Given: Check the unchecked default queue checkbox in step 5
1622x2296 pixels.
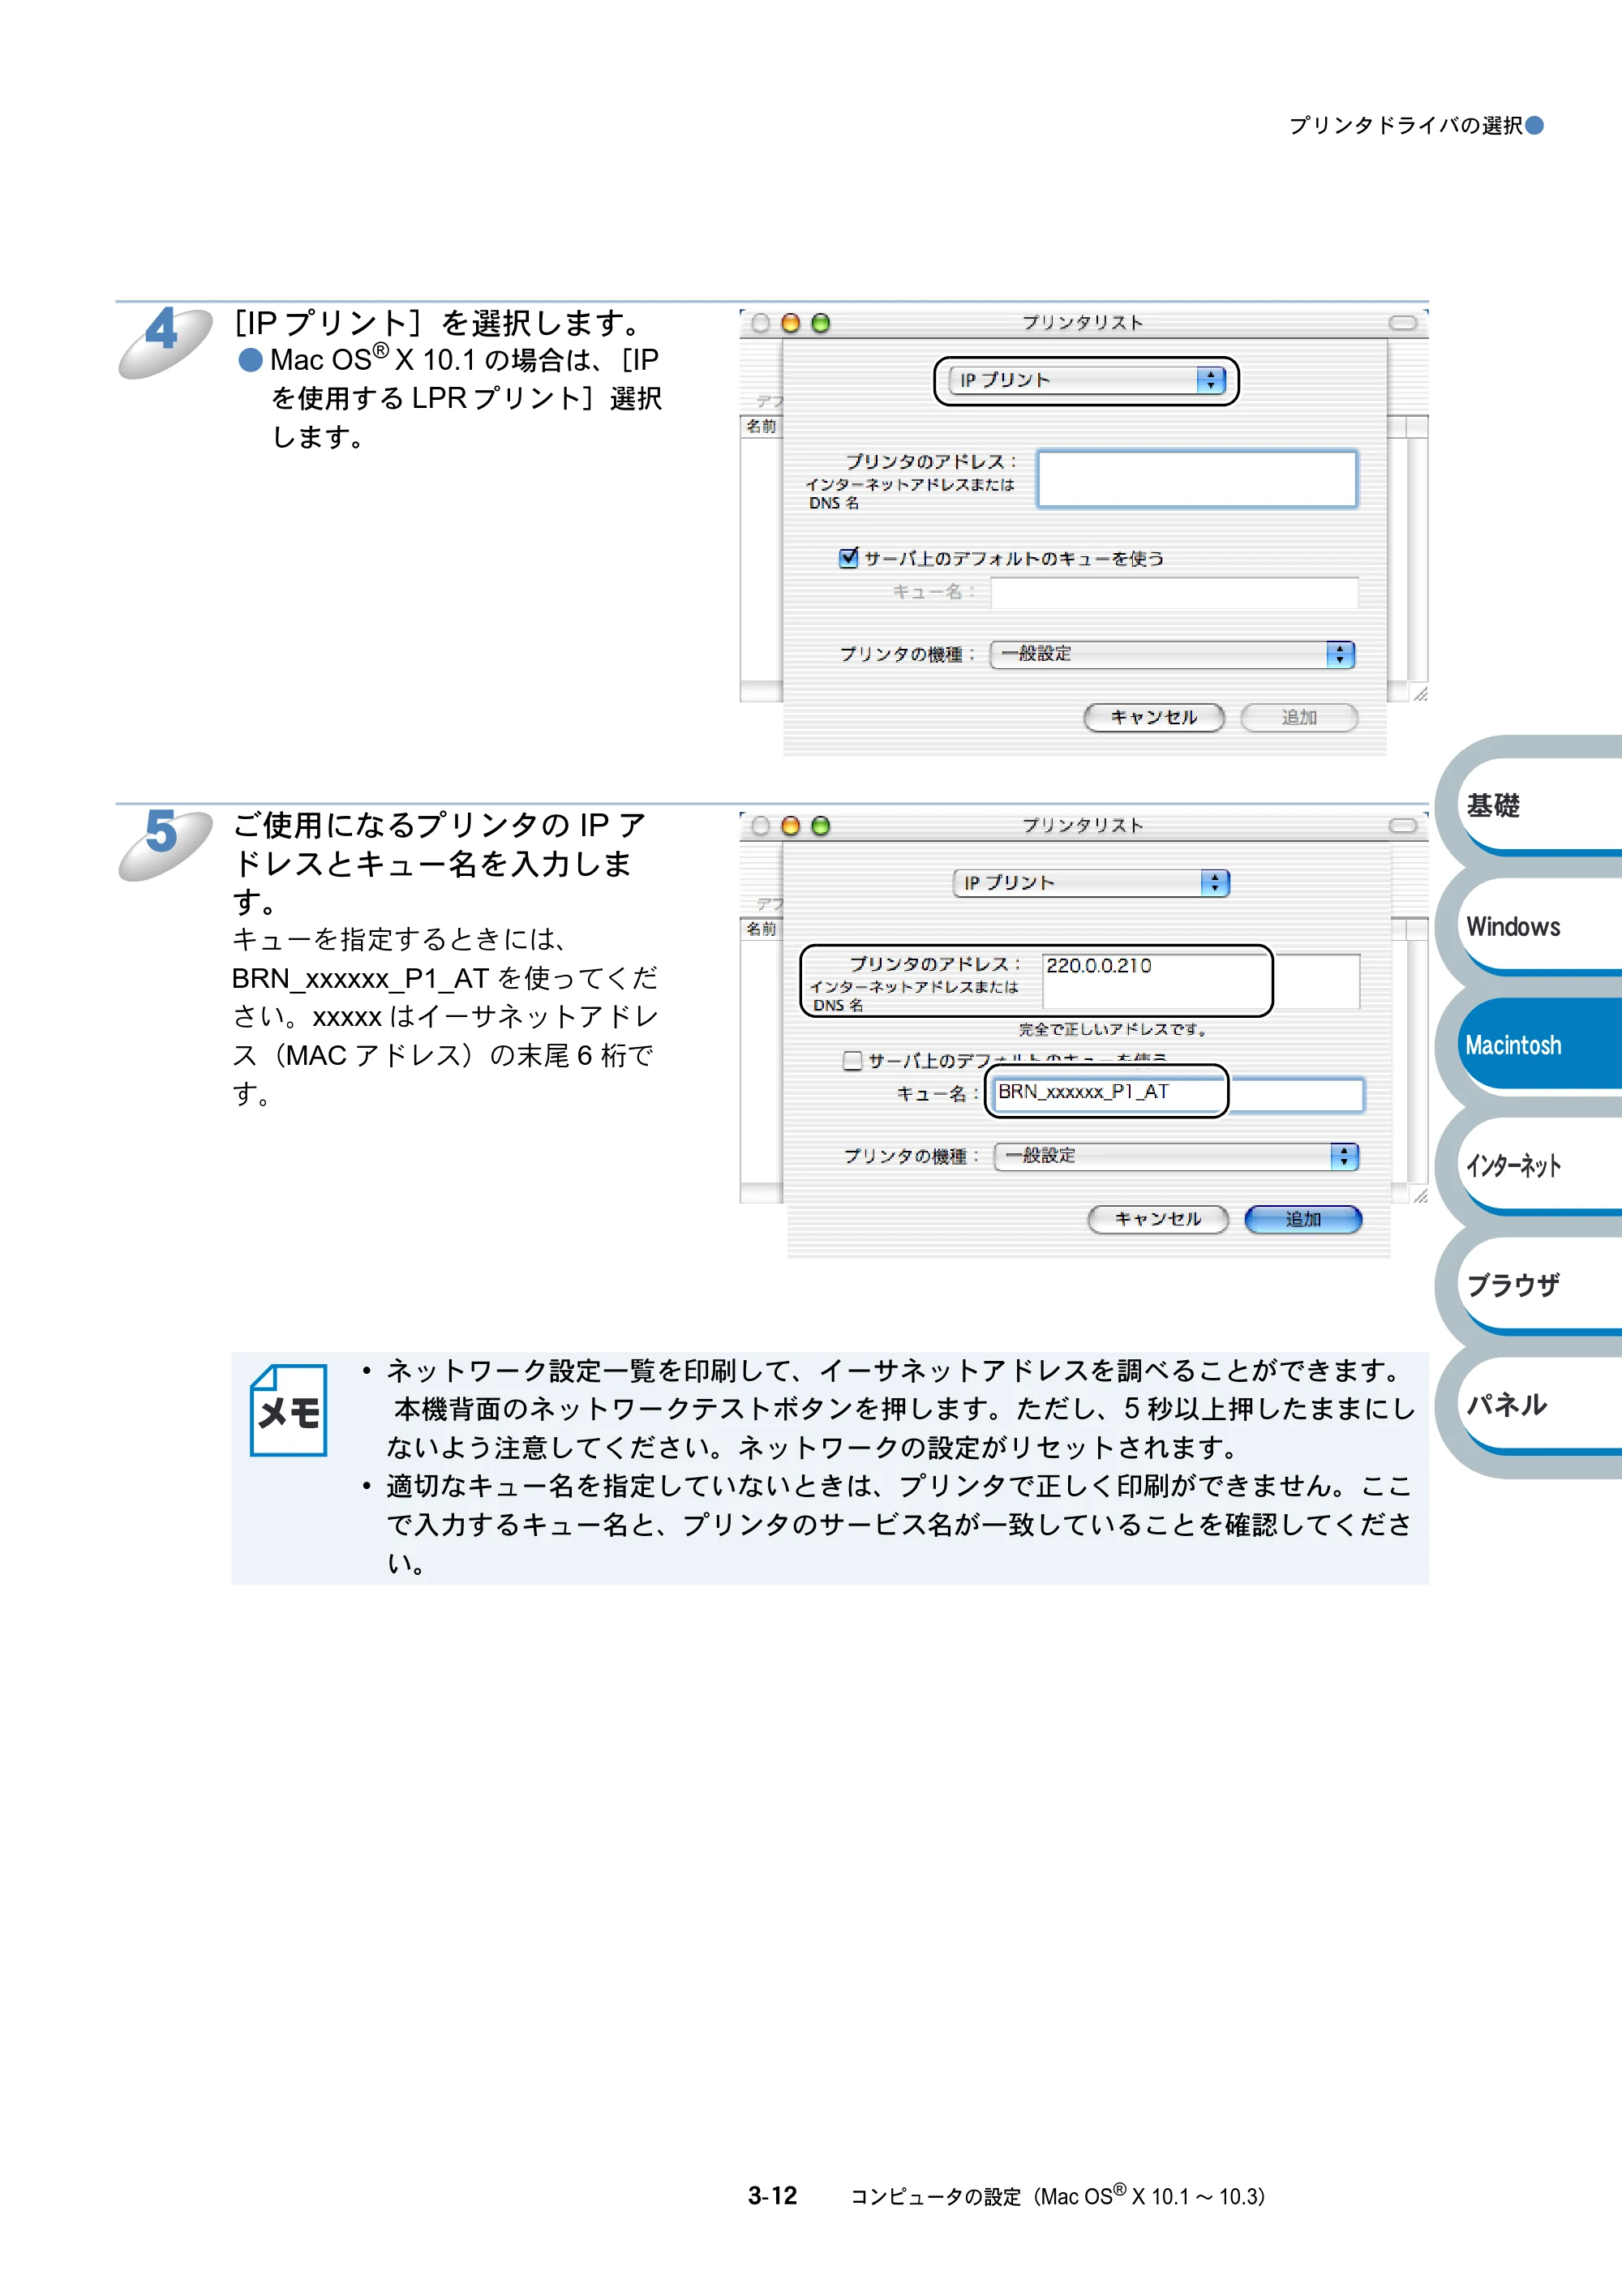Looking at the screenshot, I should pos(852,1060).
